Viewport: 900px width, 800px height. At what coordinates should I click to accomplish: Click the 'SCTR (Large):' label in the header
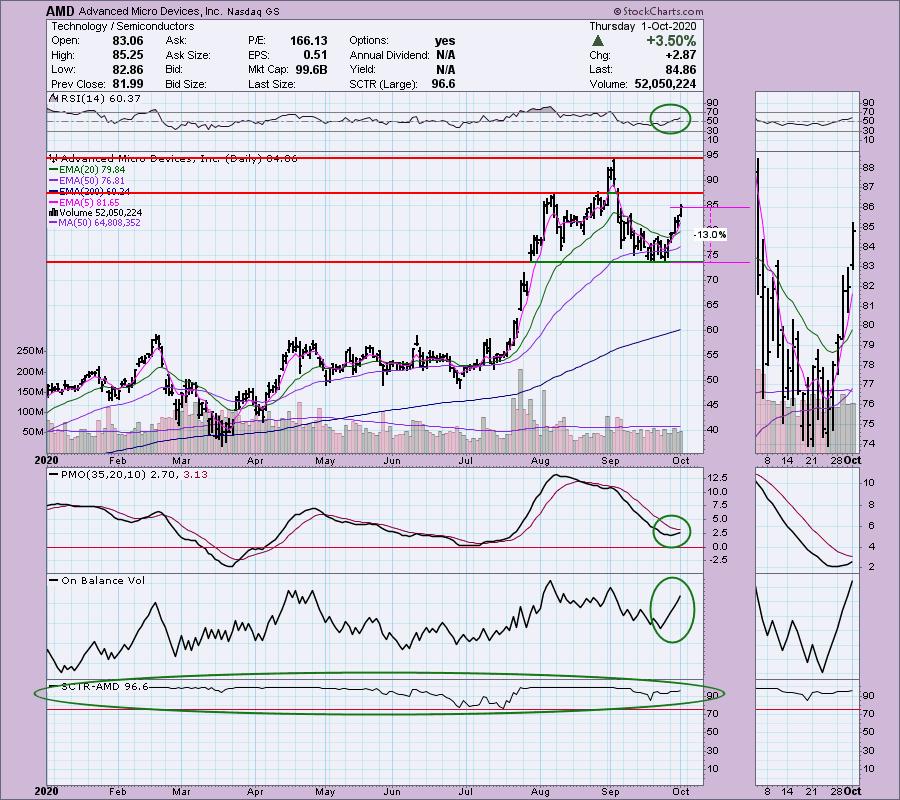(383, 84)
